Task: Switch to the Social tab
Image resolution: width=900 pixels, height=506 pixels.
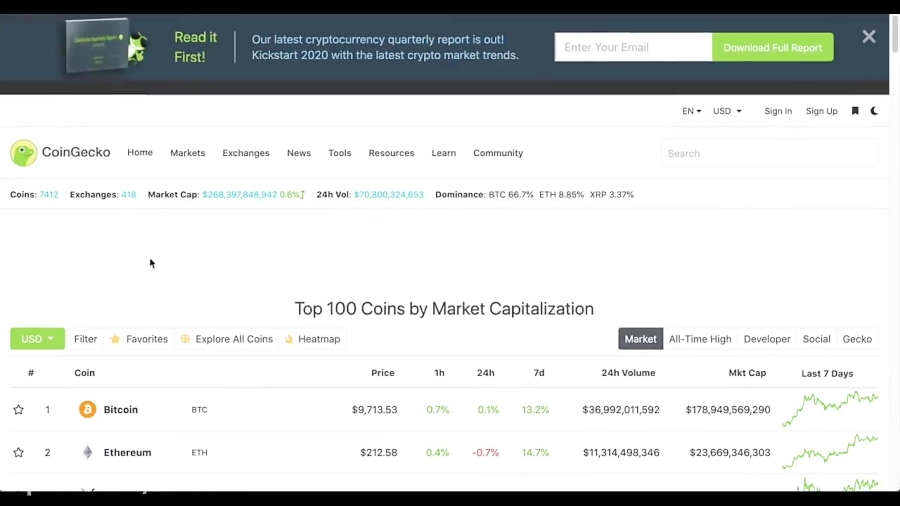Action: pos(816,339)
